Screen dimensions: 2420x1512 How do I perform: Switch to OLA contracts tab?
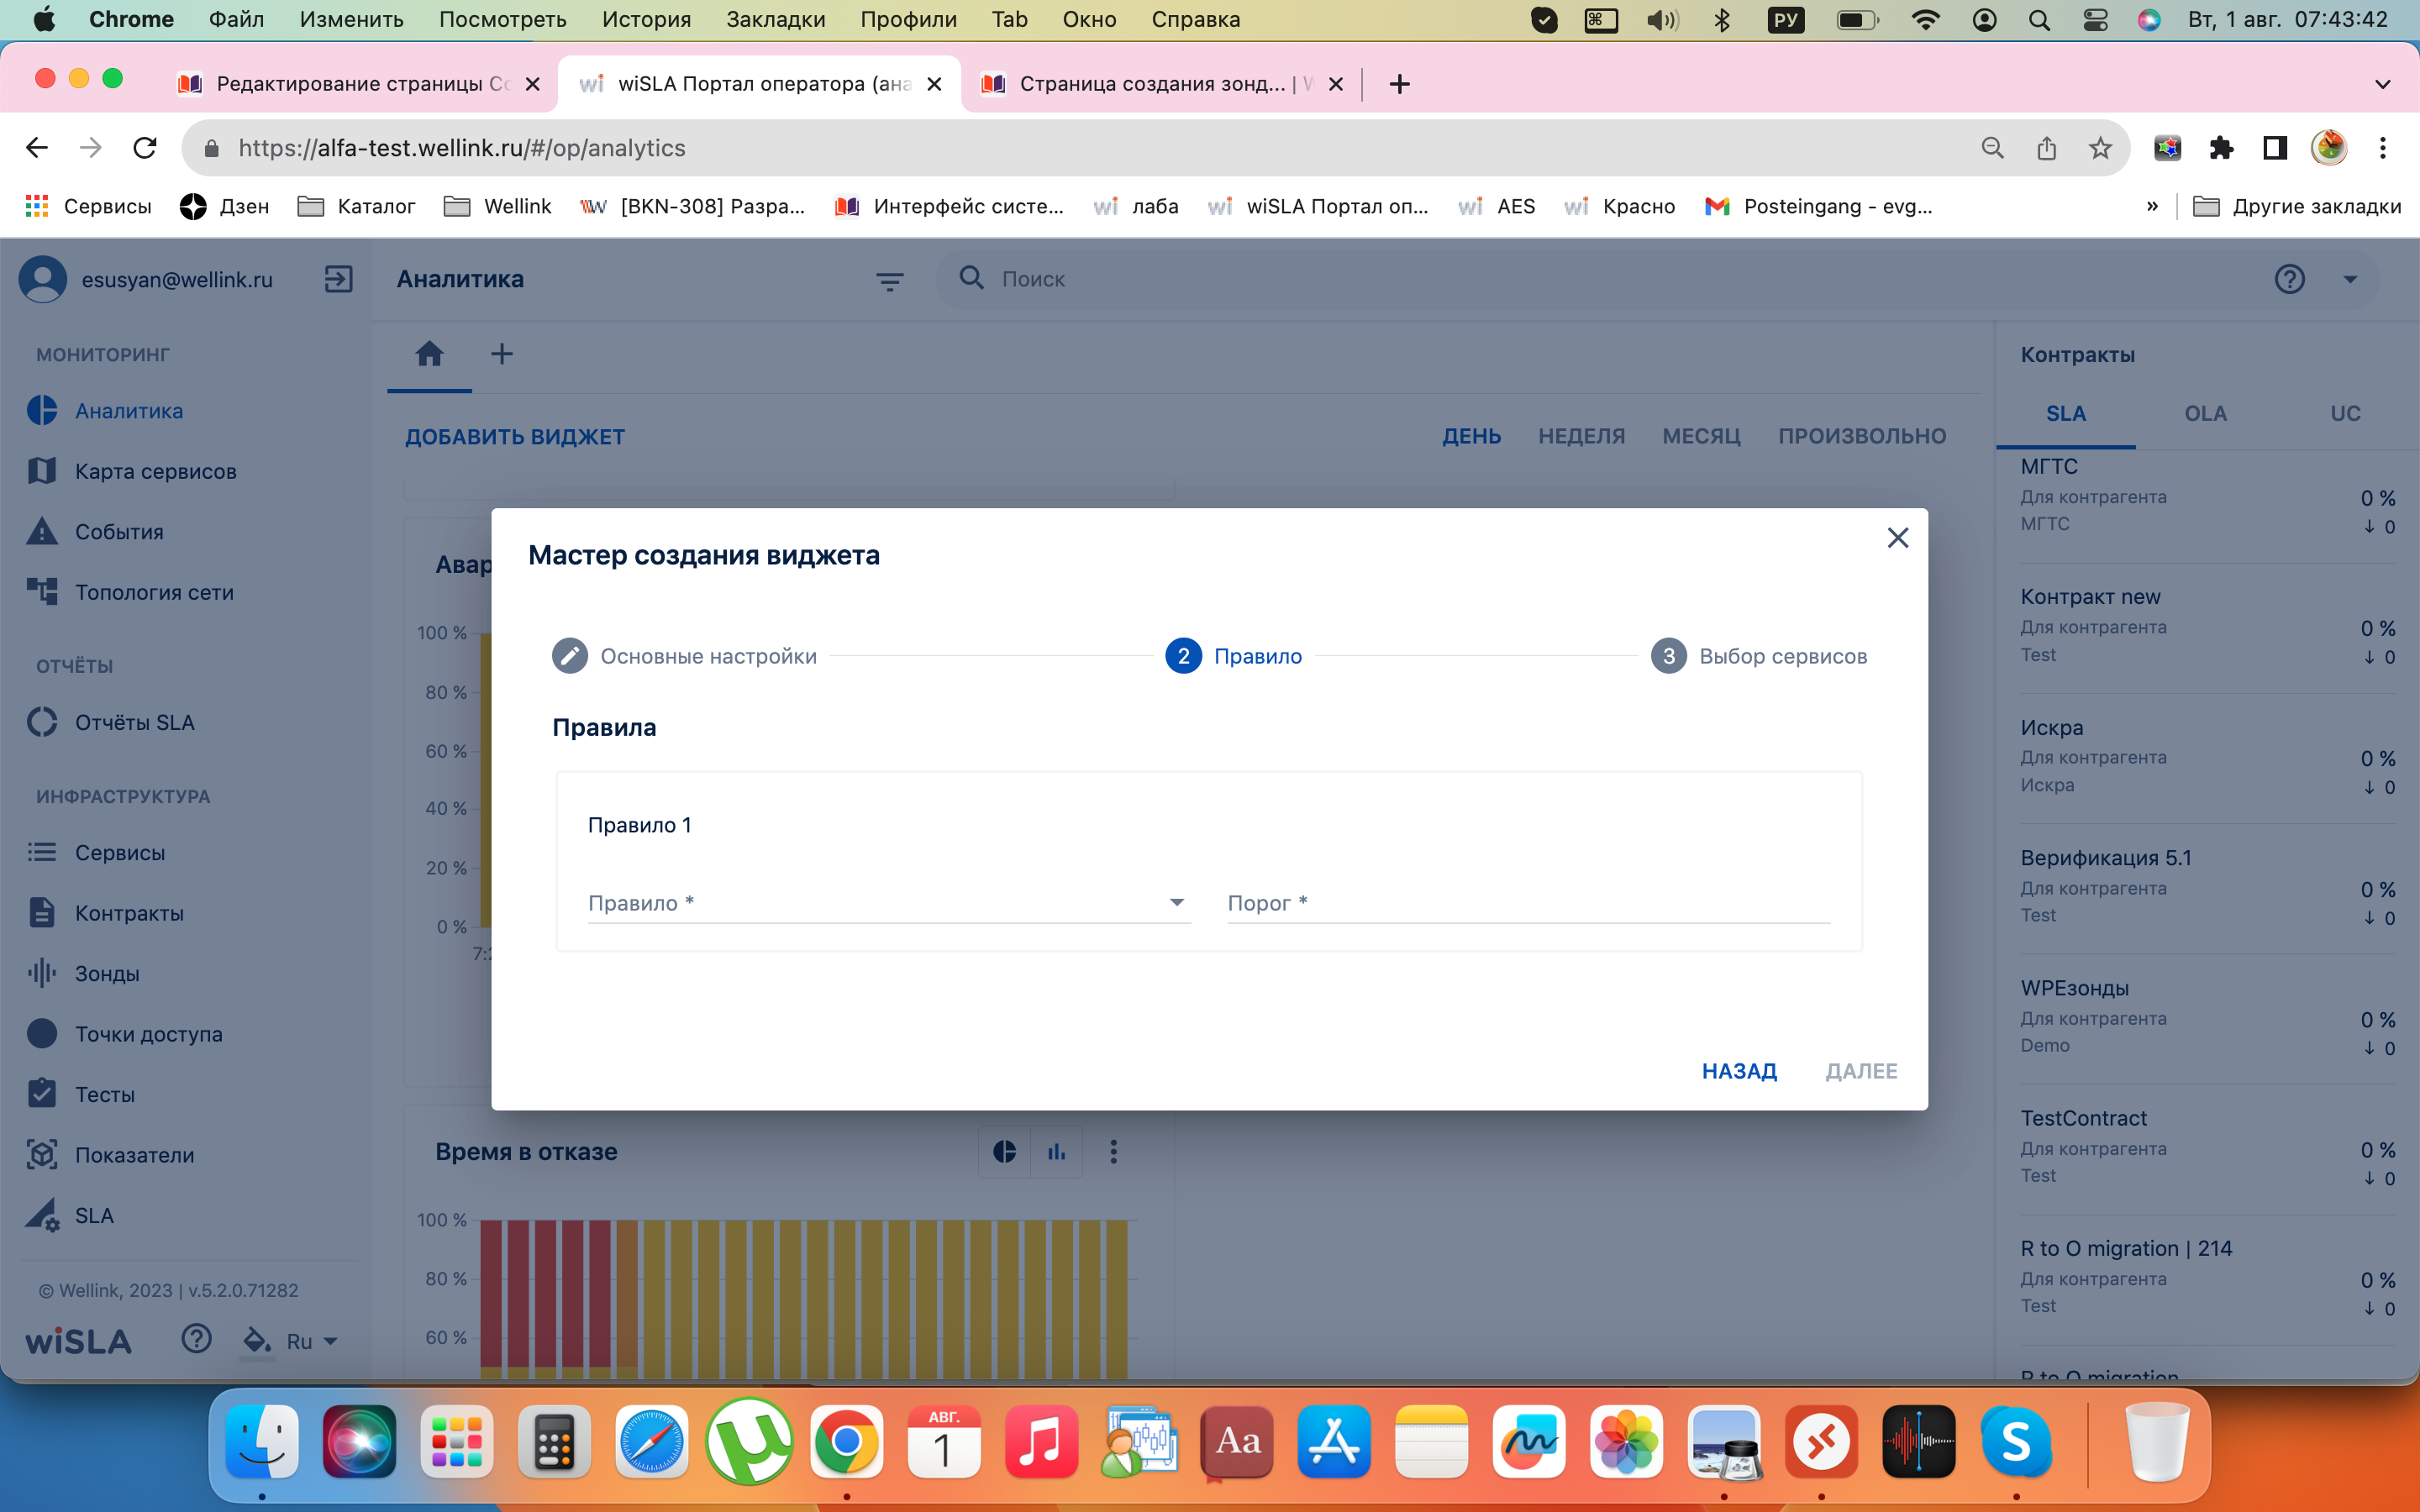pos(2205,414)
